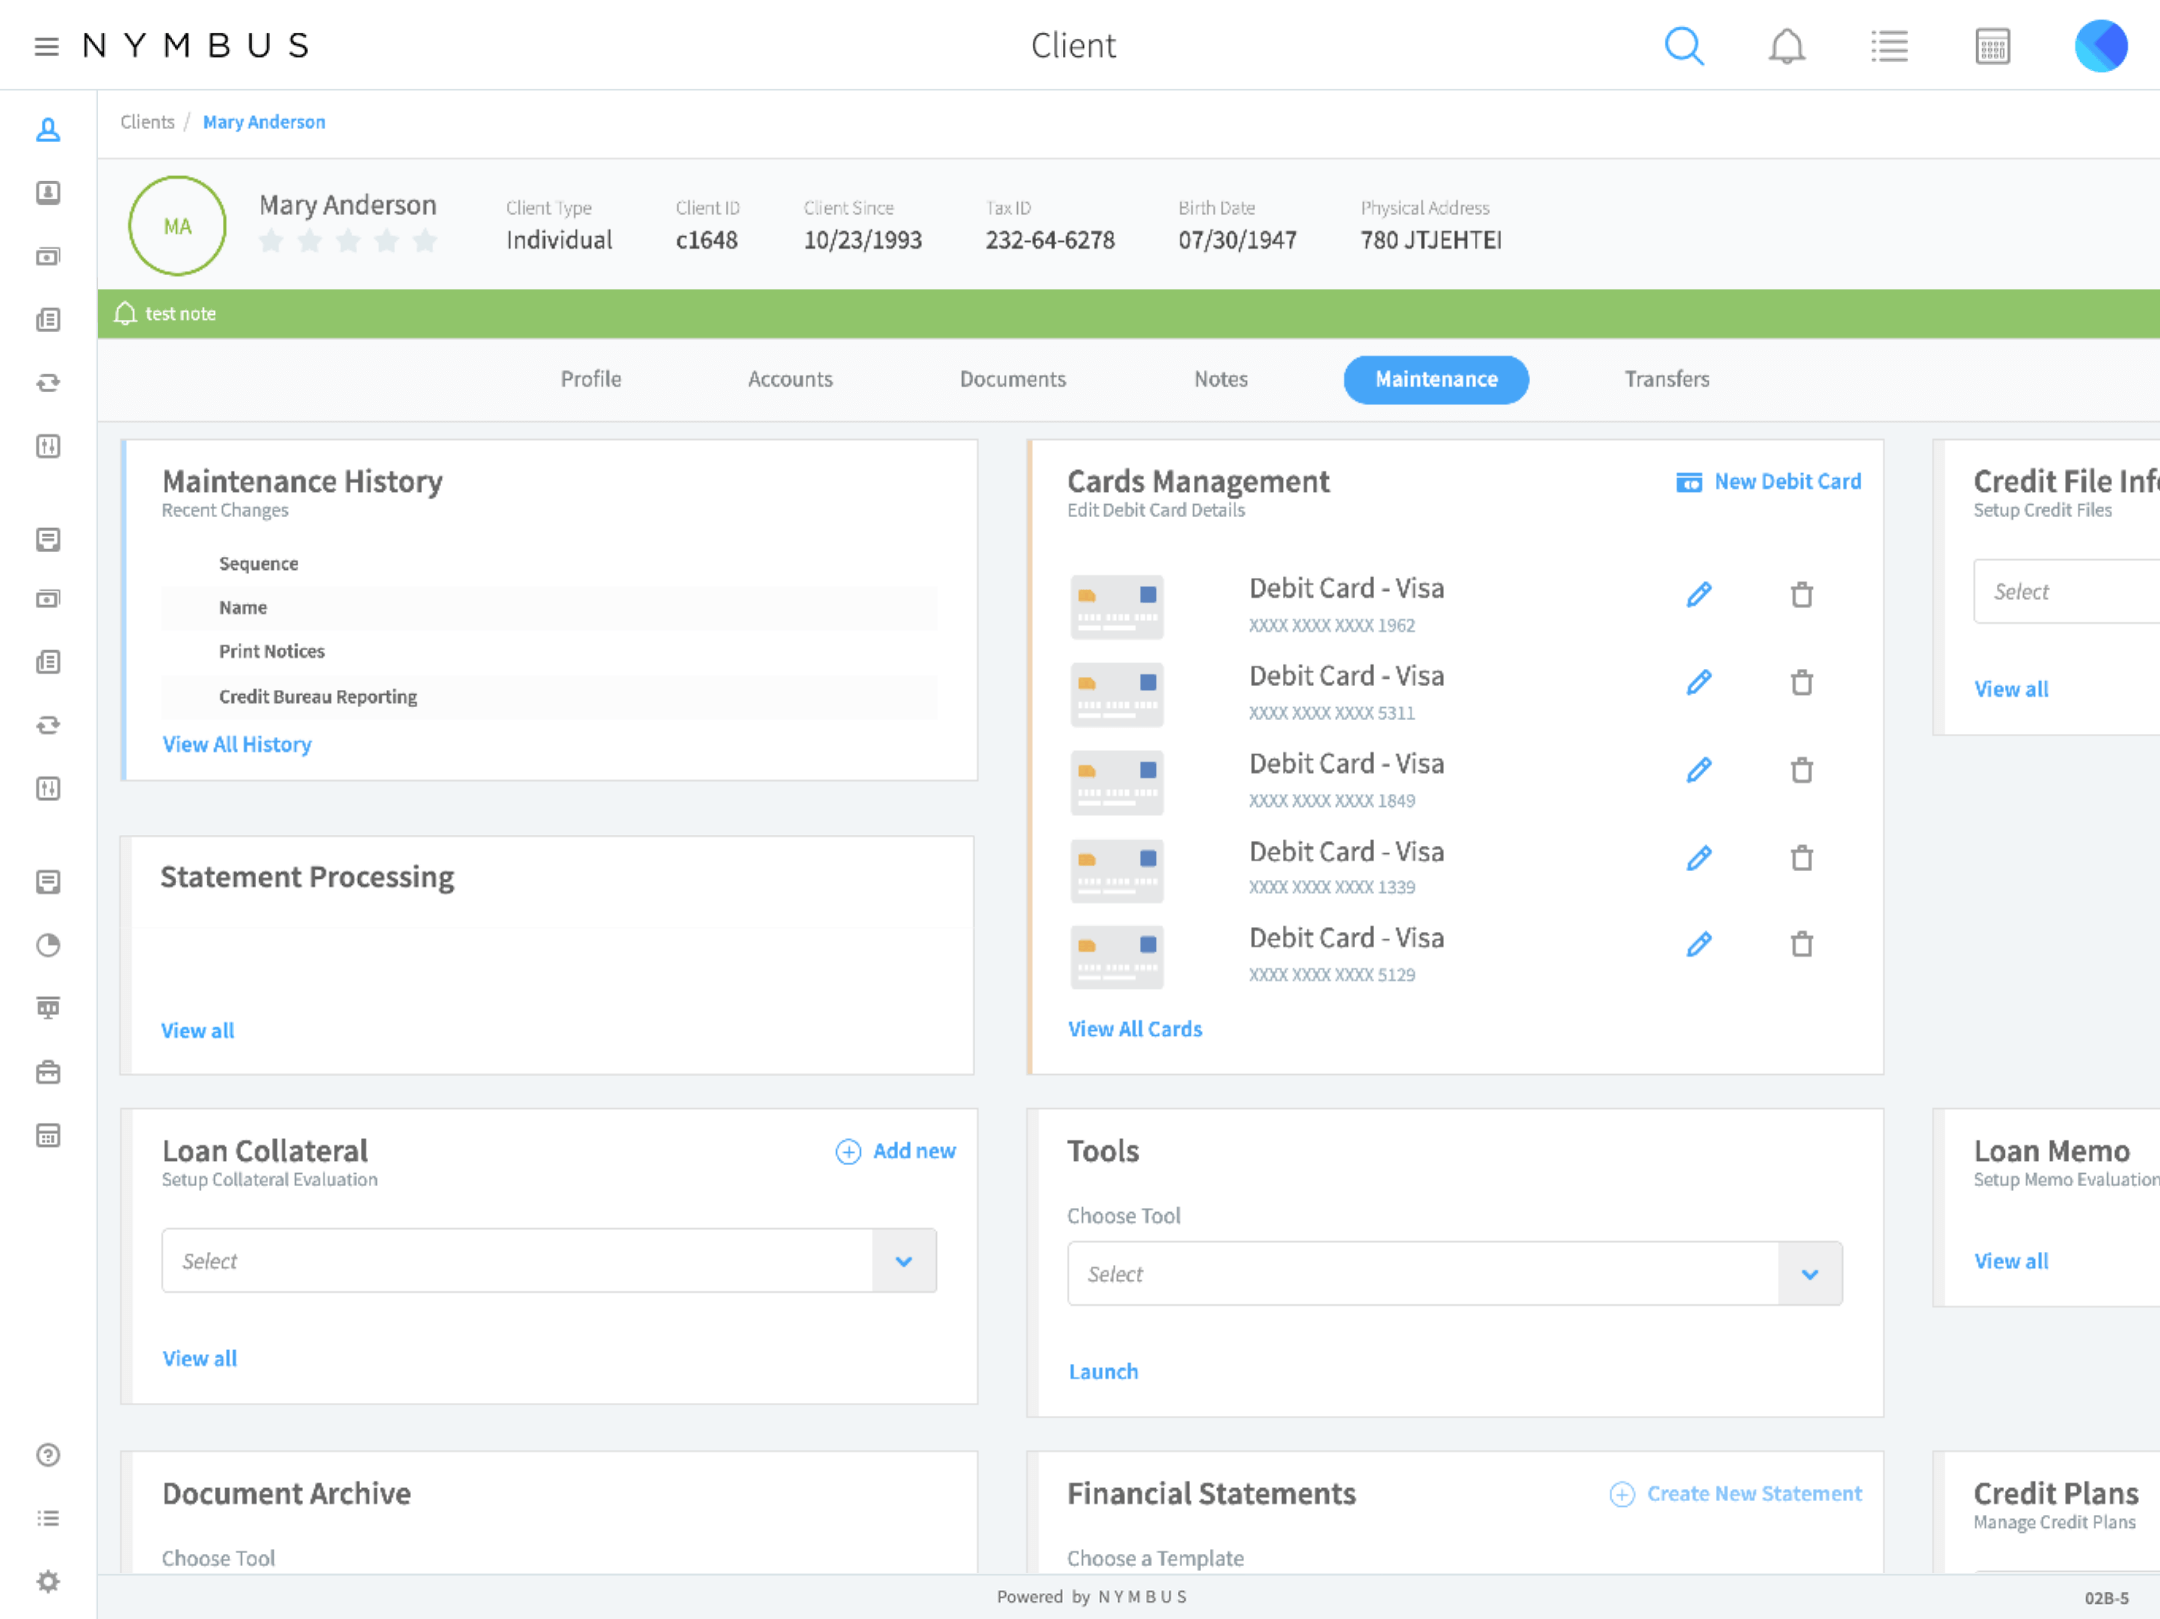Image resolution: width=2160 pixels, height=1619 pixels.
Task: Delete Debit Card ending 5311
Action: [1801, 683]
